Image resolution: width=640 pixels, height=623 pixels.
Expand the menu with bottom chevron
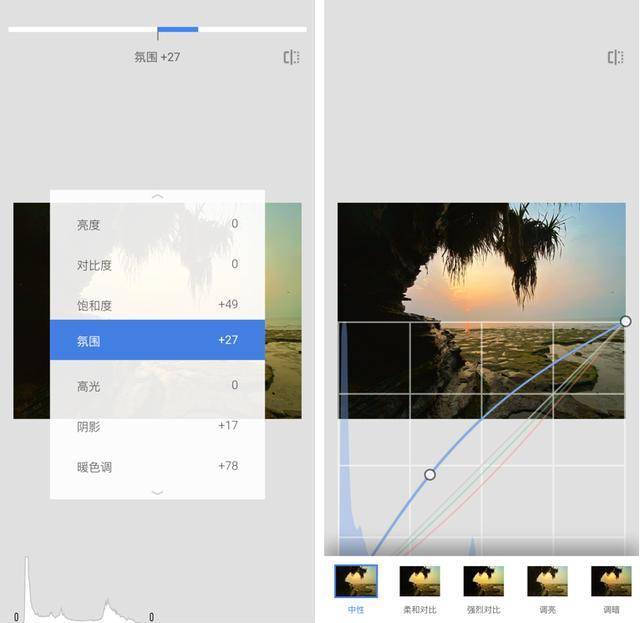pos(158,492)
